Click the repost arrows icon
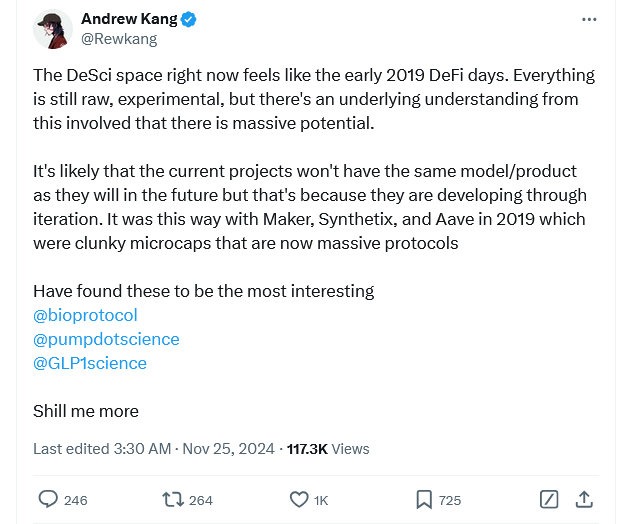 tap(173, 499)
